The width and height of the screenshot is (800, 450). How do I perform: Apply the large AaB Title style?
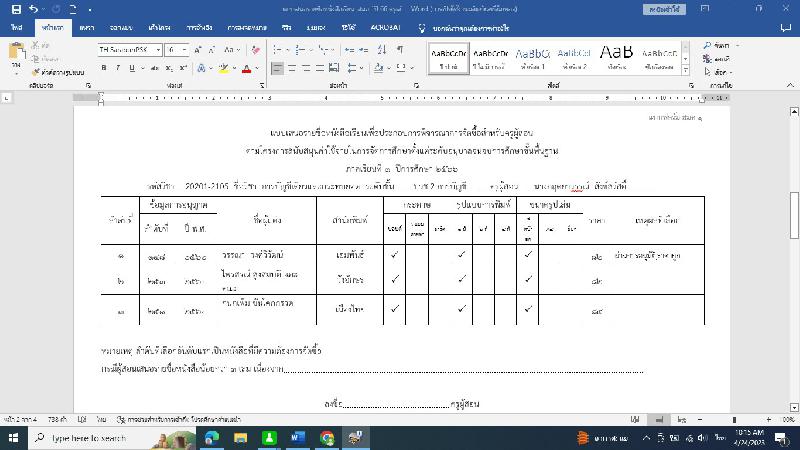616,59
